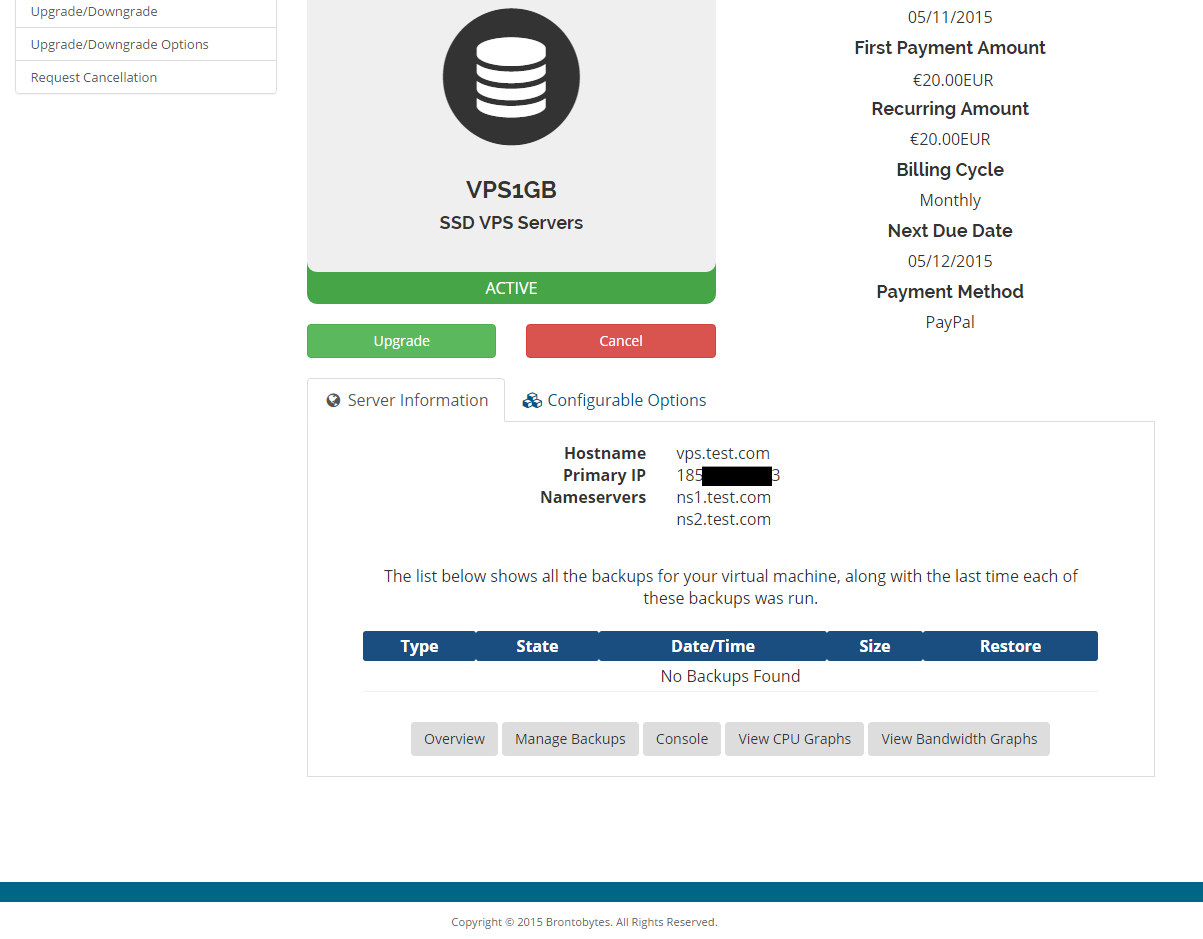Click the Date/Time column header
The width and height of the screenshot is (1203, 939).
[713, 646]
